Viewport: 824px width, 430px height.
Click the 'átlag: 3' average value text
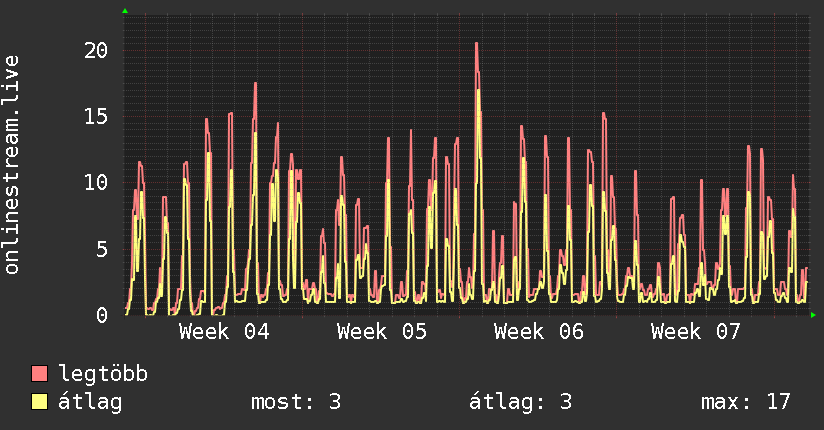click(x=520, y=402)
